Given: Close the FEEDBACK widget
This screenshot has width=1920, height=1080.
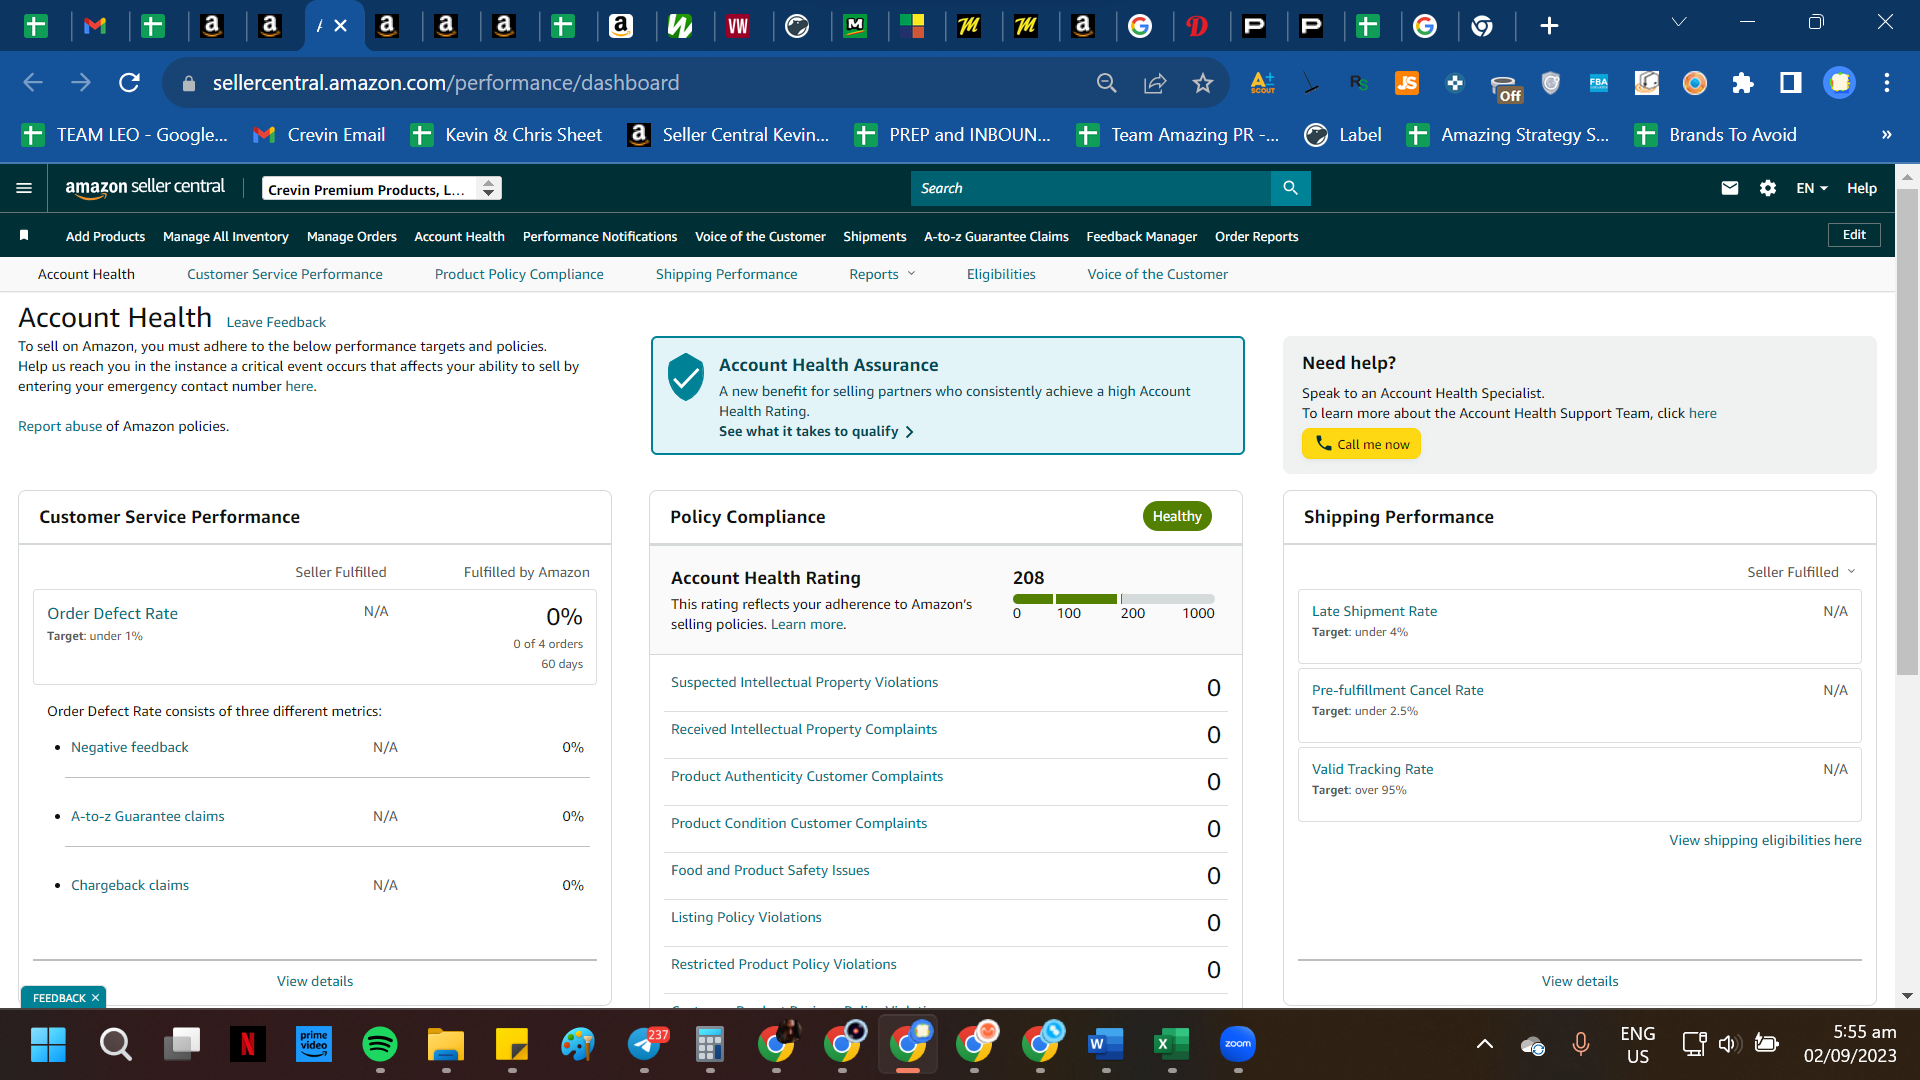Looking at the screenshot, I should tap(95, 998).
